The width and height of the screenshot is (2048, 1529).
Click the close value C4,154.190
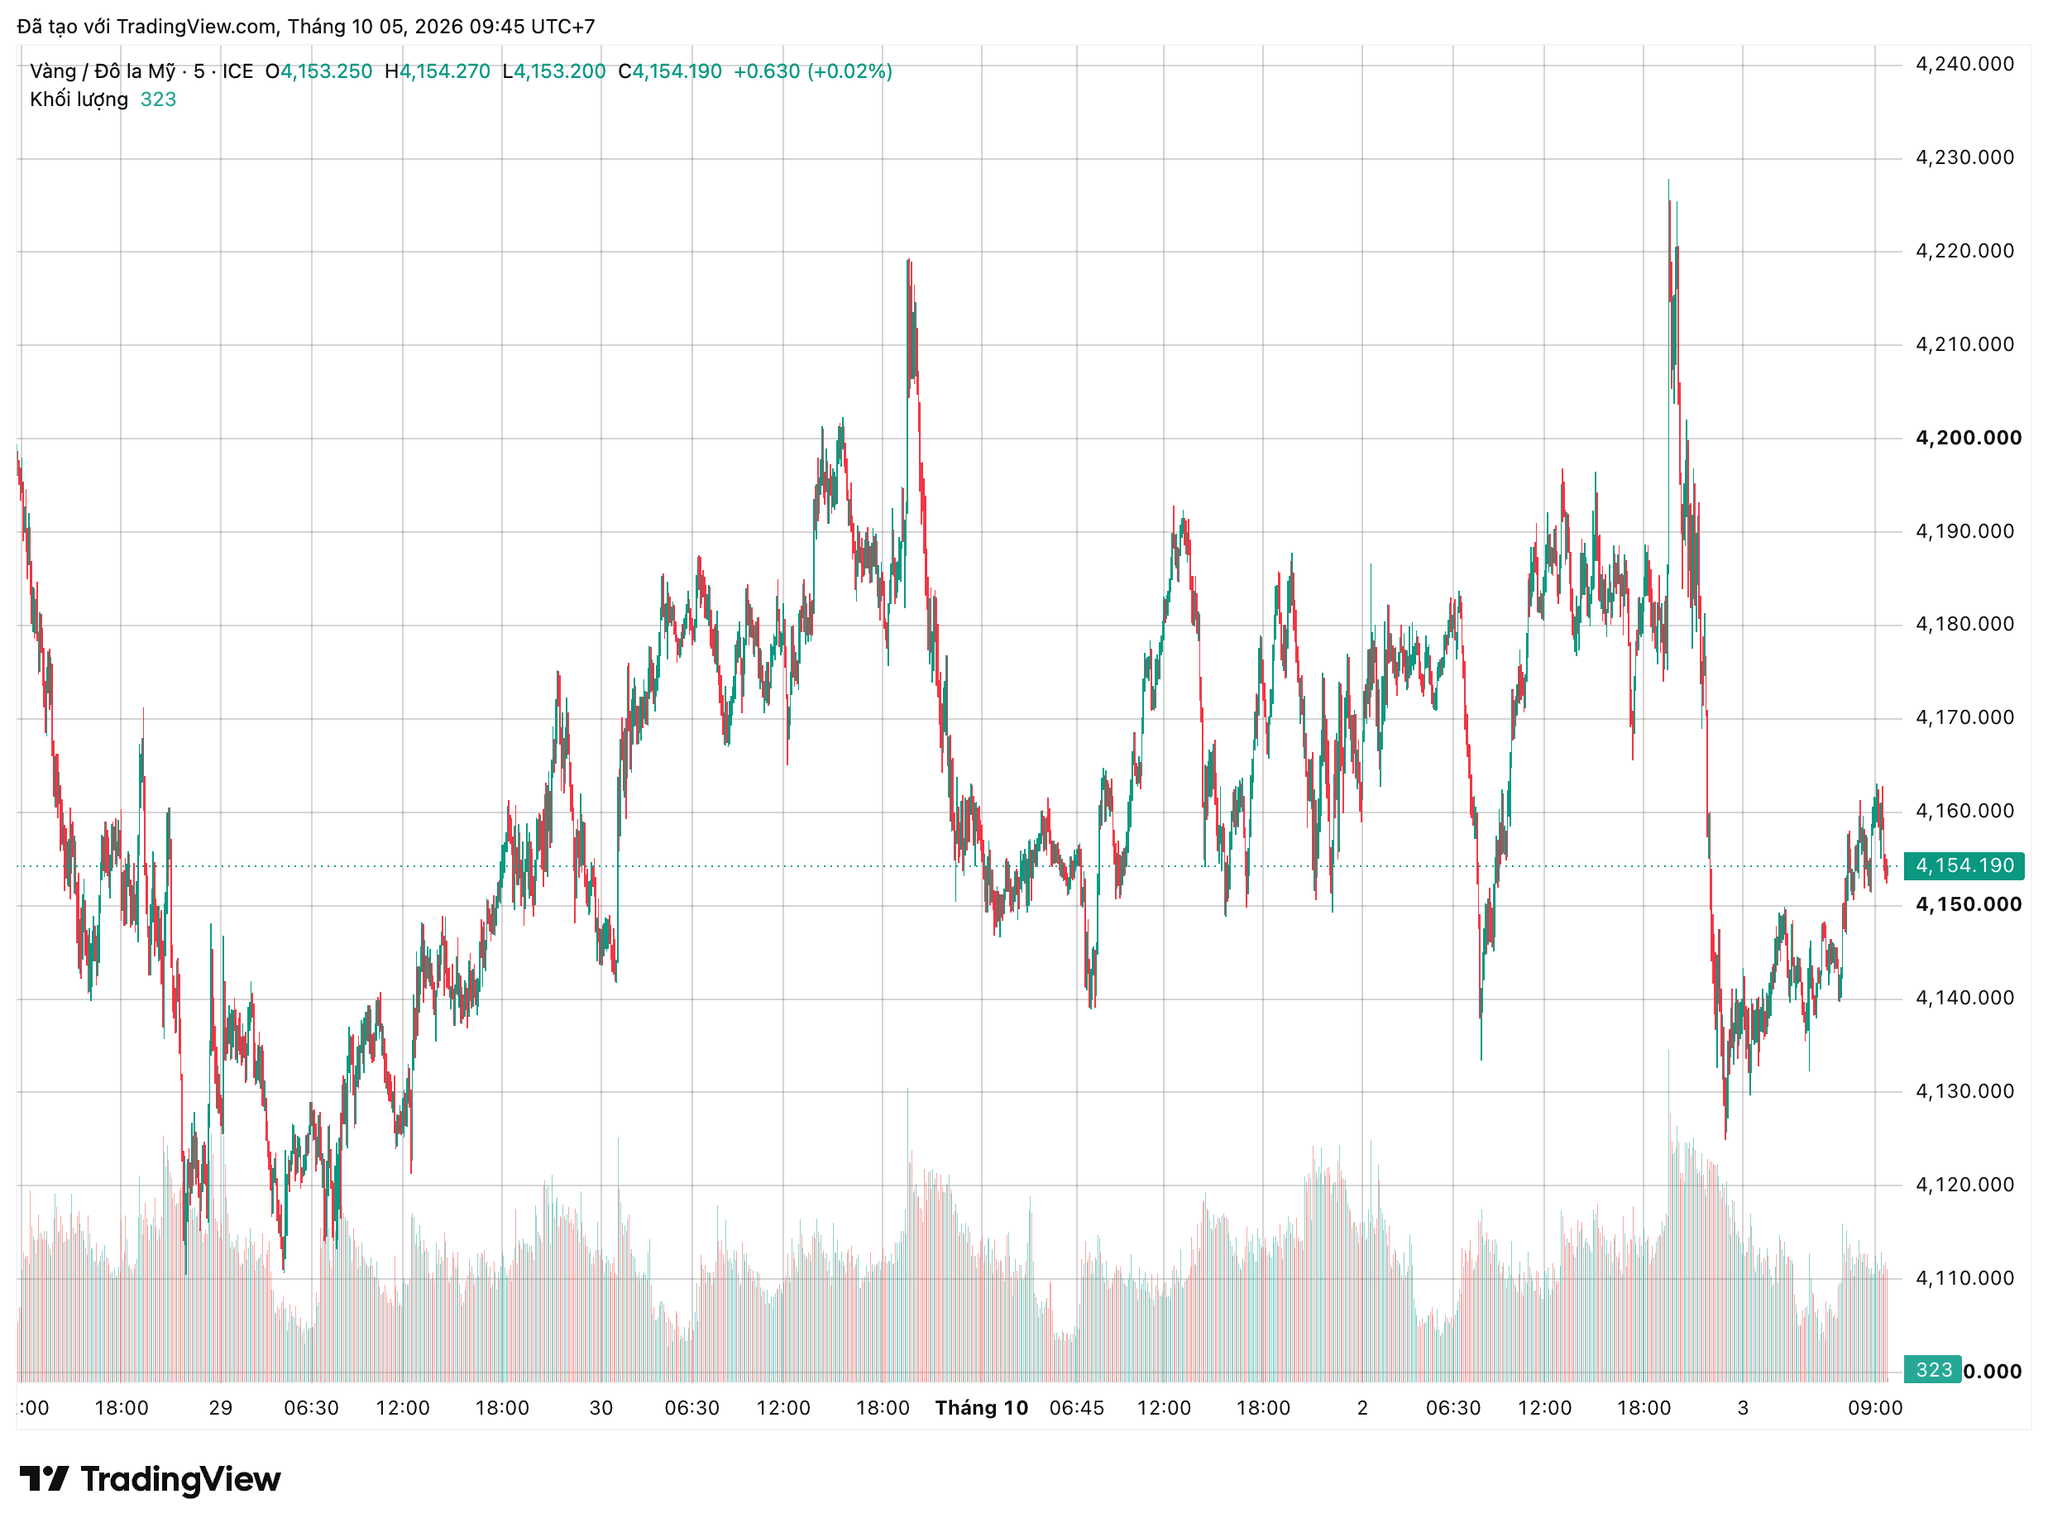pos(670,71)
